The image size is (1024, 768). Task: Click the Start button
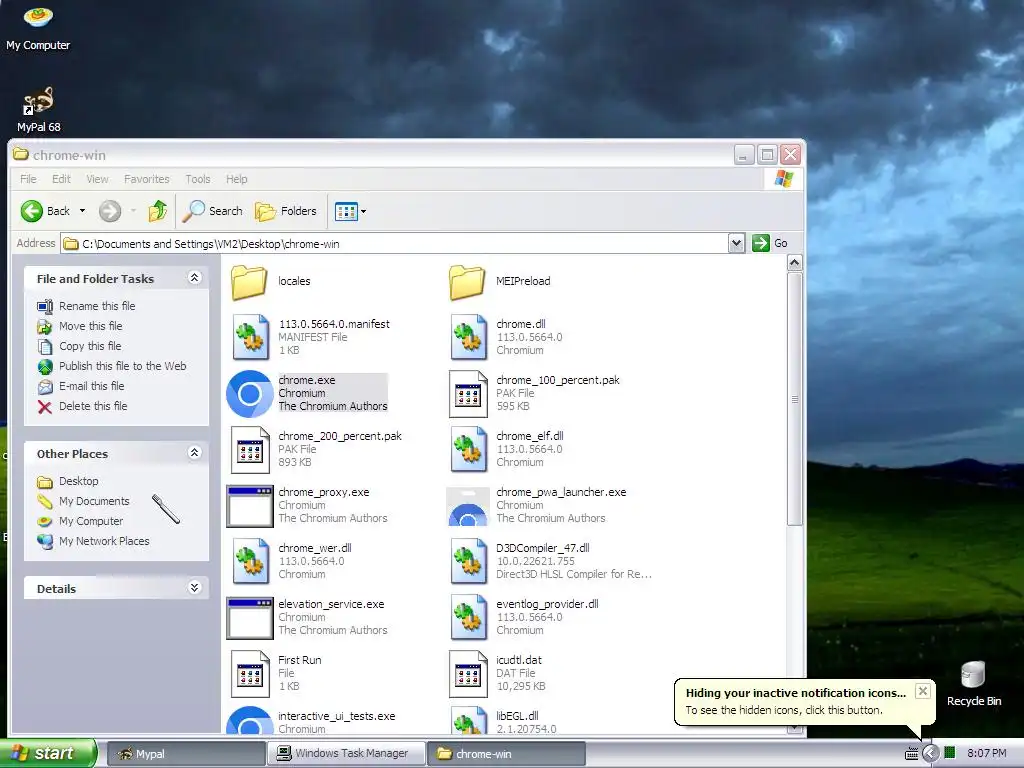47,753
